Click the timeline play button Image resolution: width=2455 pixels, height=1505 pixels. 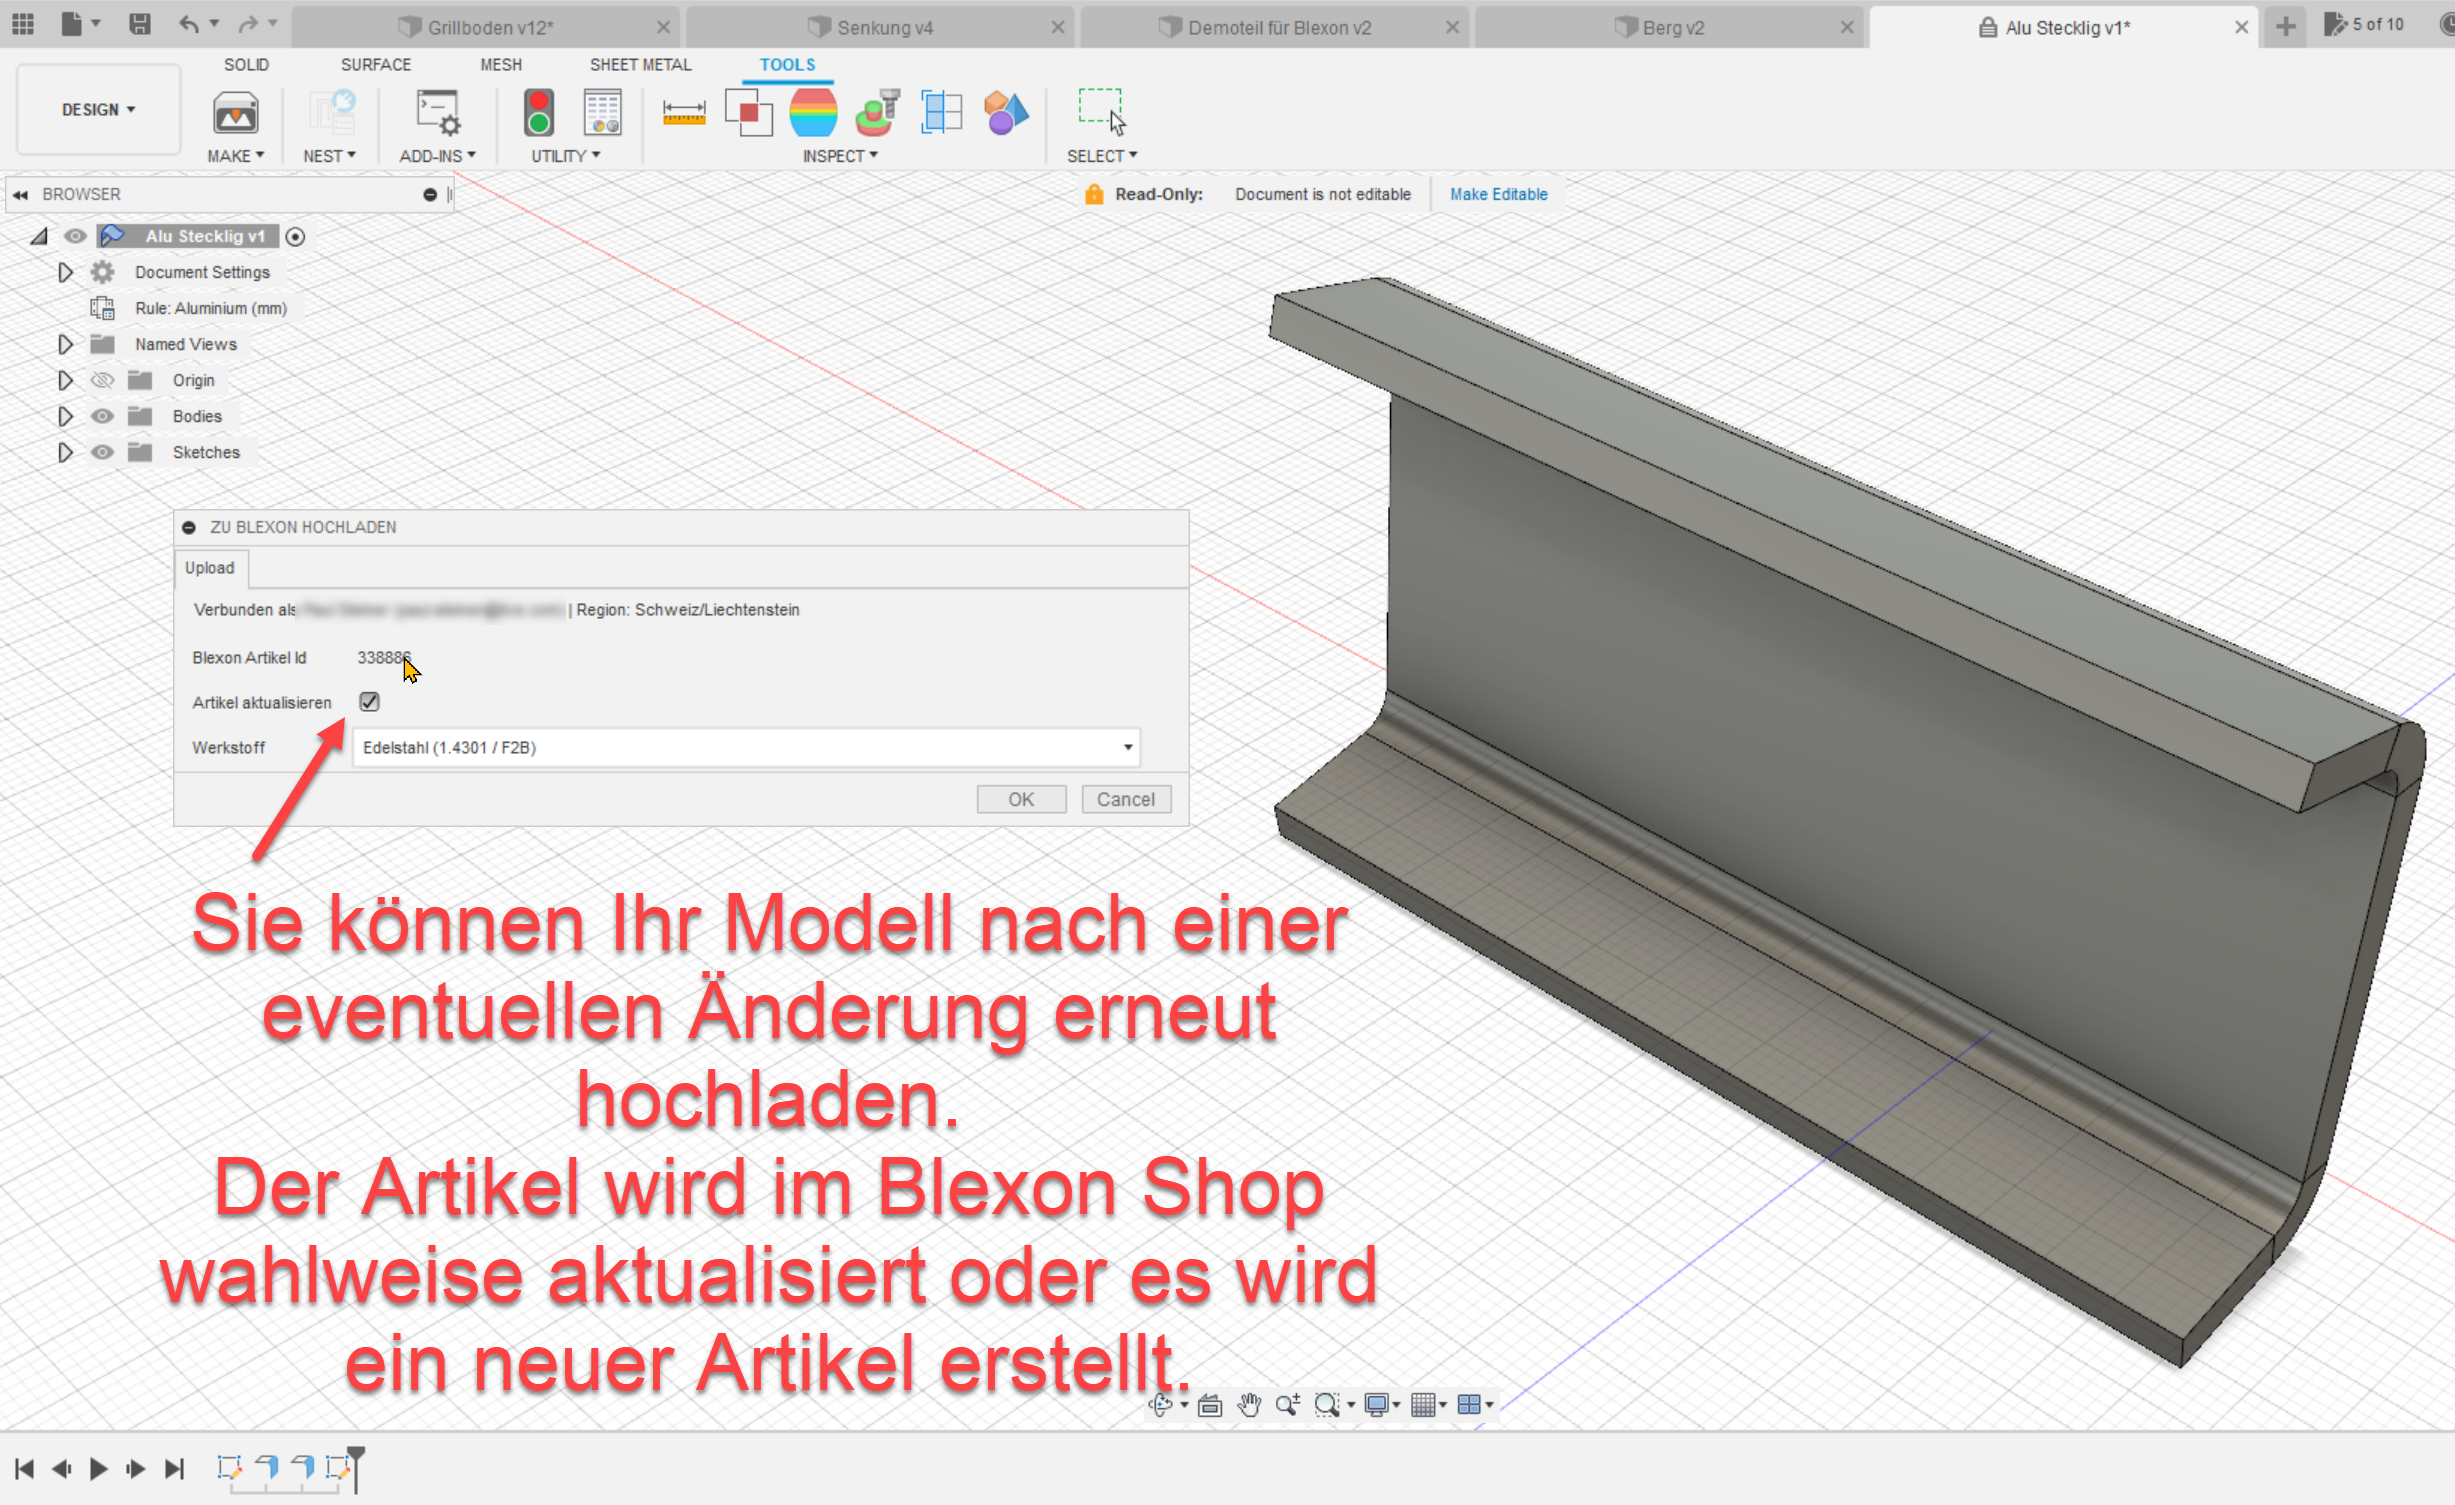click(x=98, y=1468)
